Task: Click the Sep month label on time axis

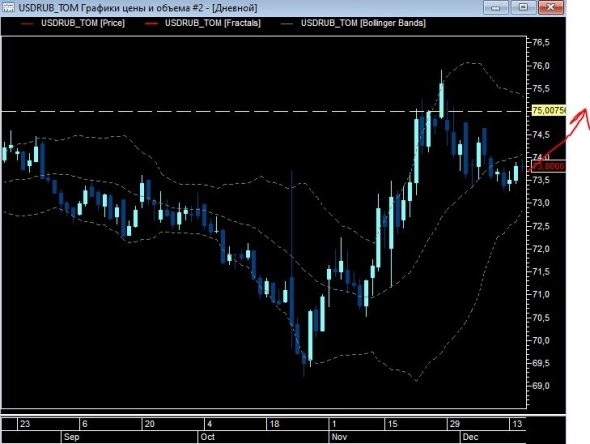Action: 71,437
